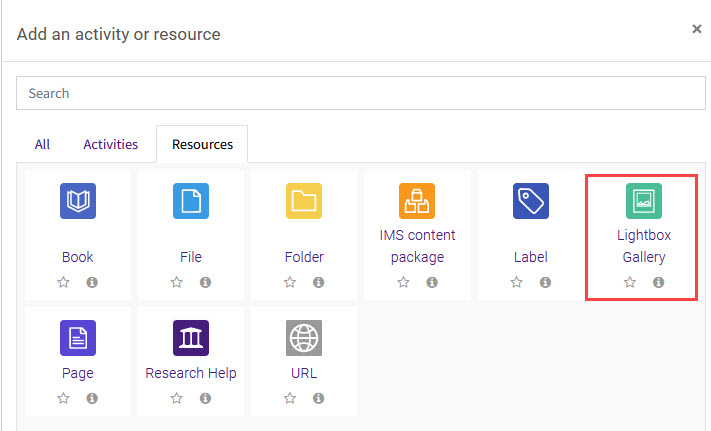The width and height of the screenshot is (711, 431).
Task: Select the Page resource icon
Action: click(x=78, y=338)
